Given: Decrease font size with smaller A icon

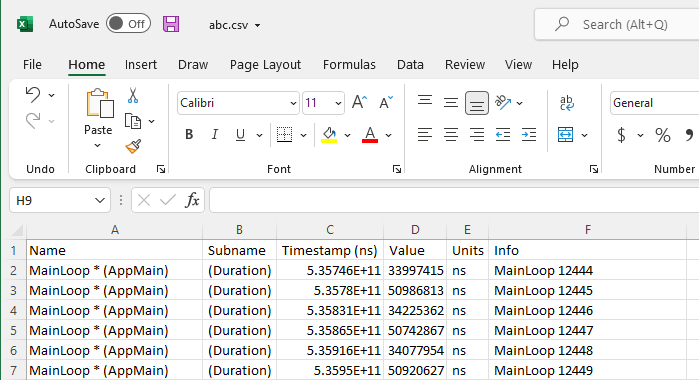Looking at the screenshot, I should [386, 103].
